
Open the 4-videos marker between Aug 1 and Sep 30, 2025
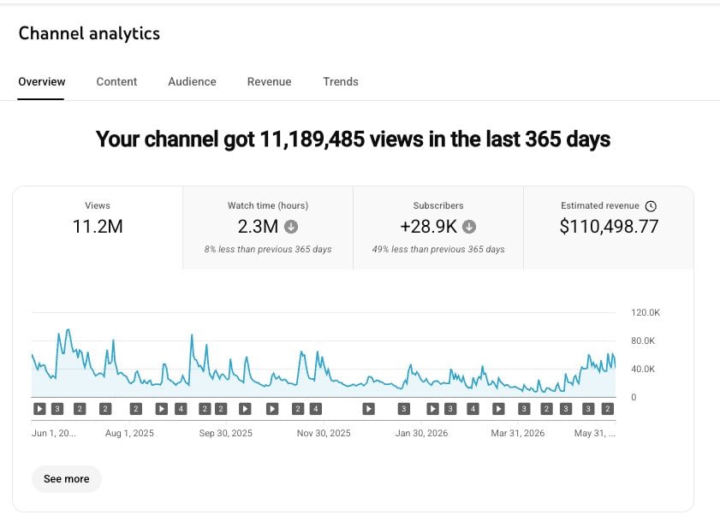point(181,409)
